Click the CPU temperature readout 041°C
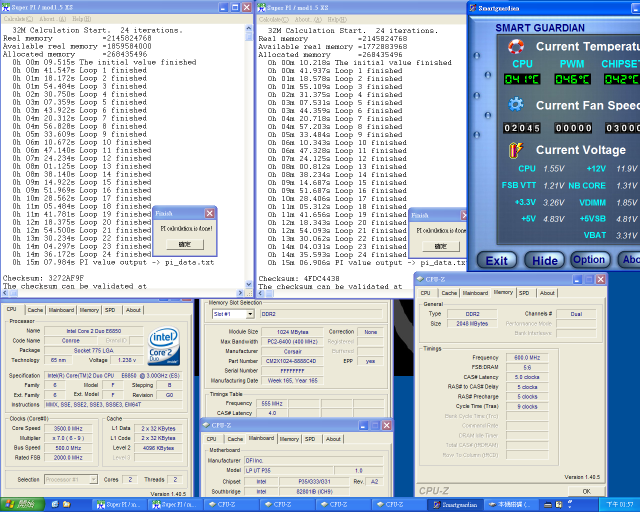 (522, 79)
